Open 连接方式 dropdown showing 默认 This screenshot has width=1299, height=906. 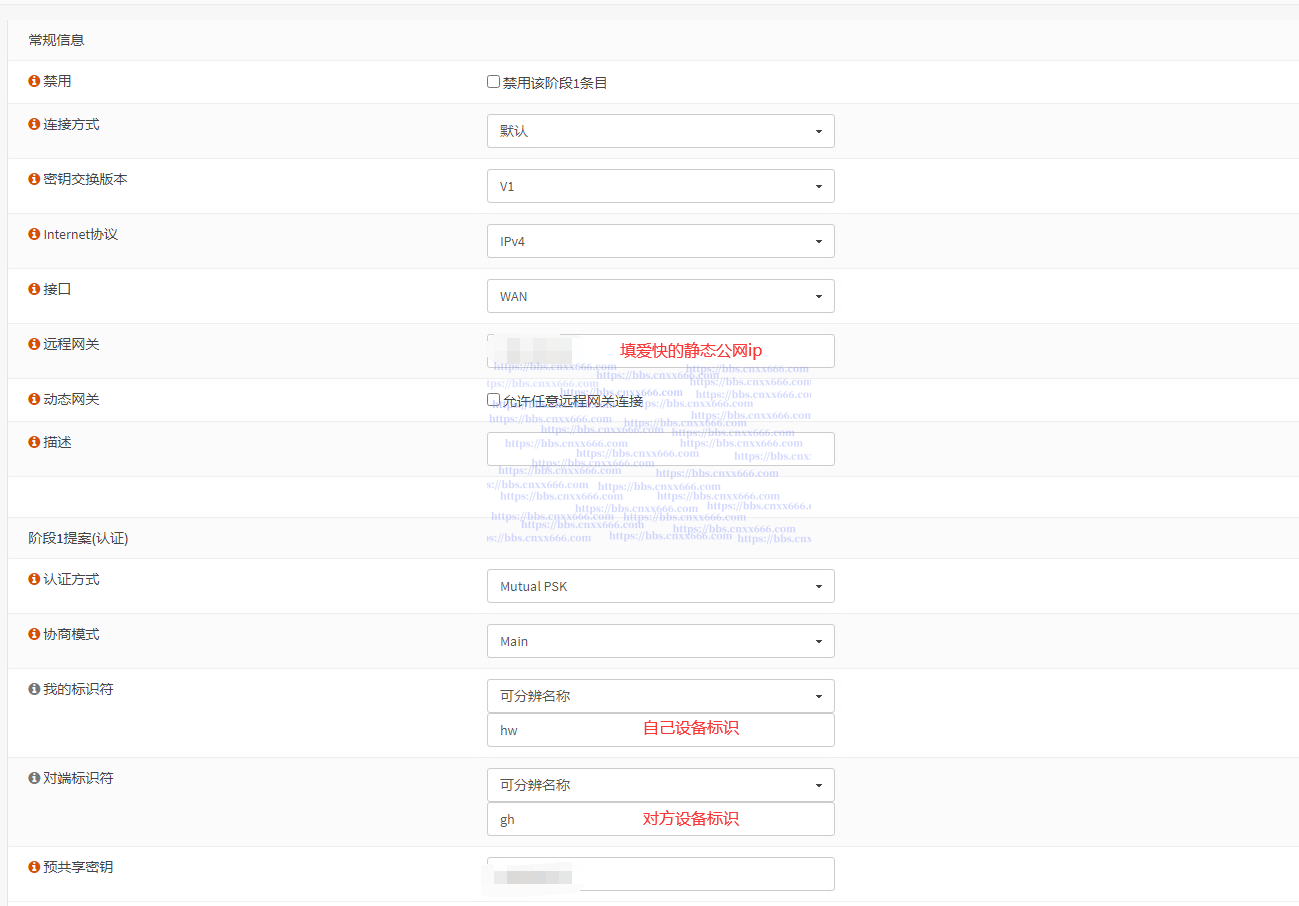[660, 131]
